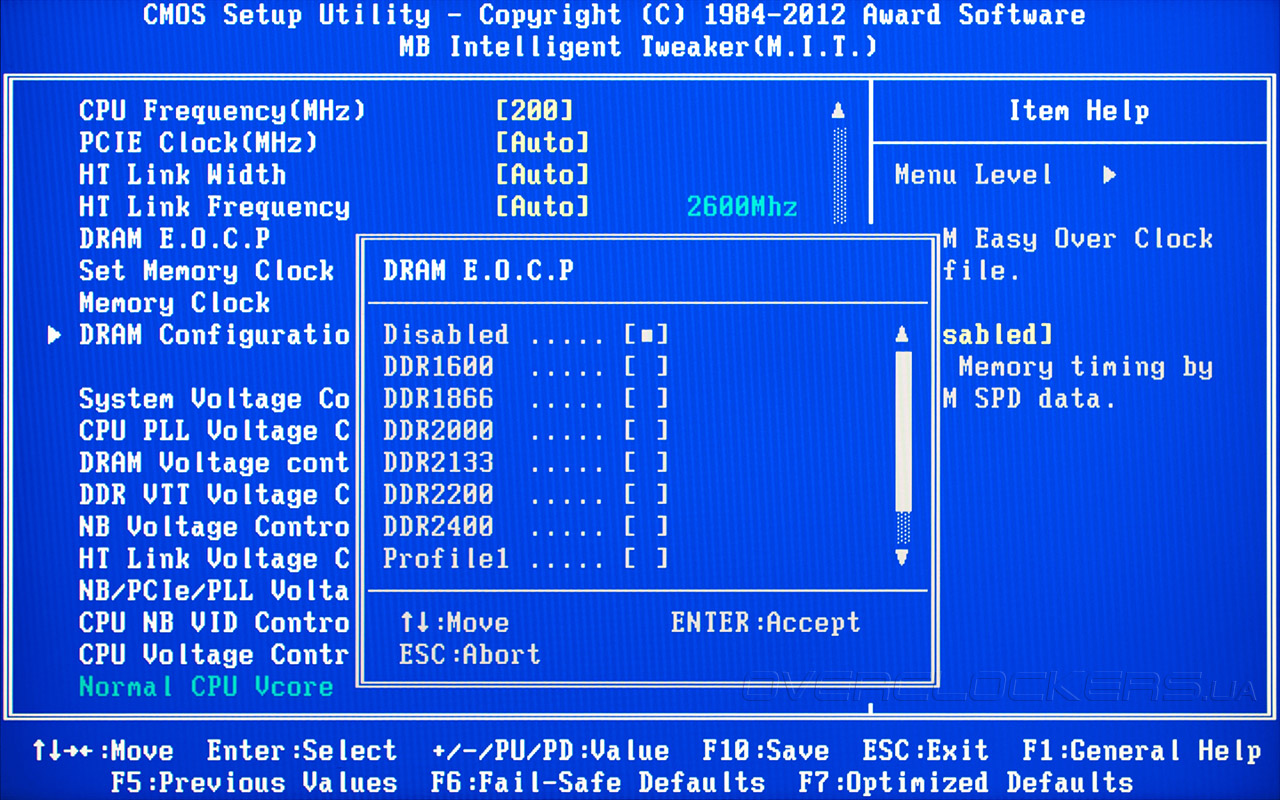
Task: Select the DRAM Voltage control row
Action: [215, 463]
